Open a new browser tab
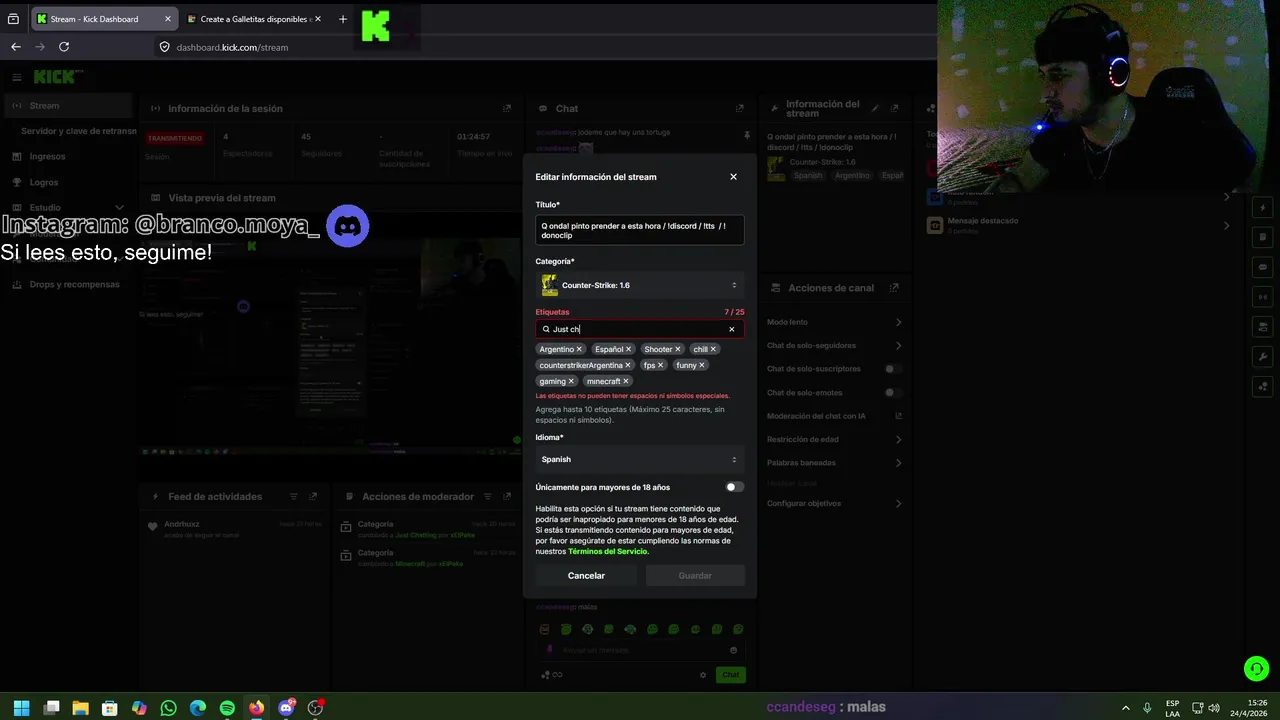Screen dimensions: 1280x720 [x=343, y=19]
